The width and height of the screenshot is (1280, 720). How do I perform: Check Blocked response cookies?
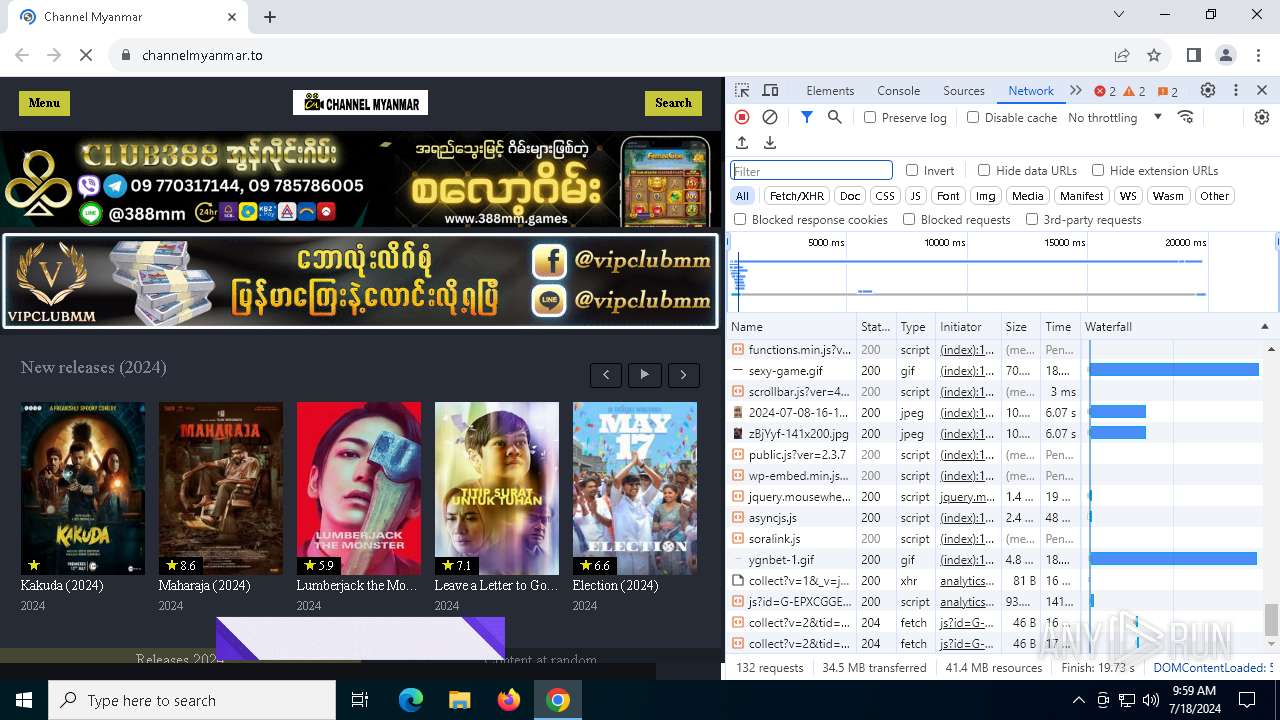point(740,219)
